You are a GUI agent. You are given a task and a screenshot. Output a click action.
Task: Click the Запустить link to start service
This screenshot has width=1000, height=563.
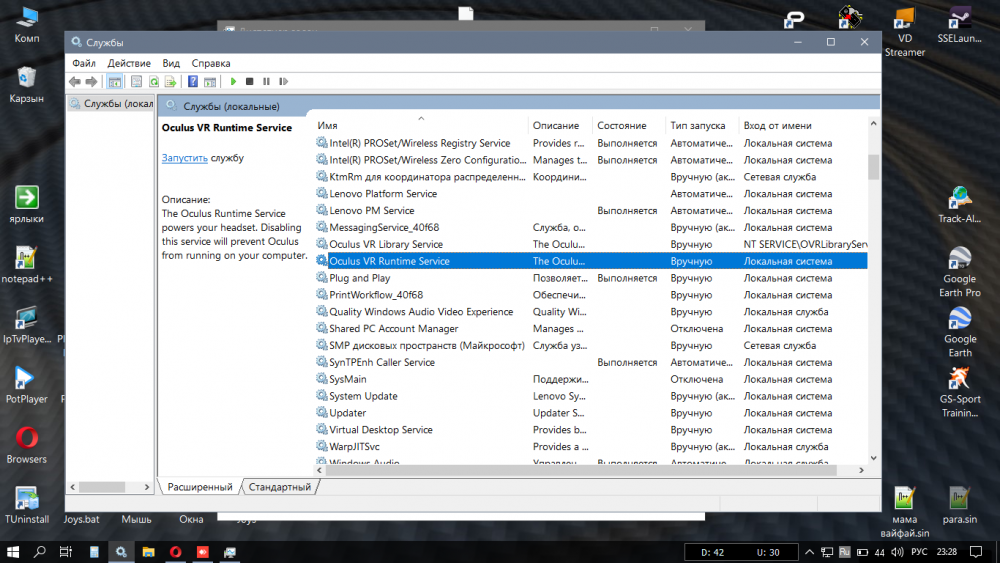click(185, 158)
